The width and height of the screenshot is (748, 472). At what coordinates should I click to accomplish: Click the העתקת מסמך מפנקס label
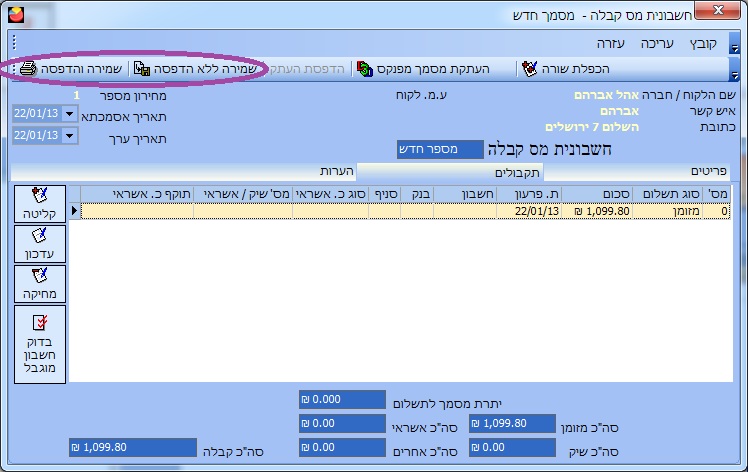coord(433,69)
